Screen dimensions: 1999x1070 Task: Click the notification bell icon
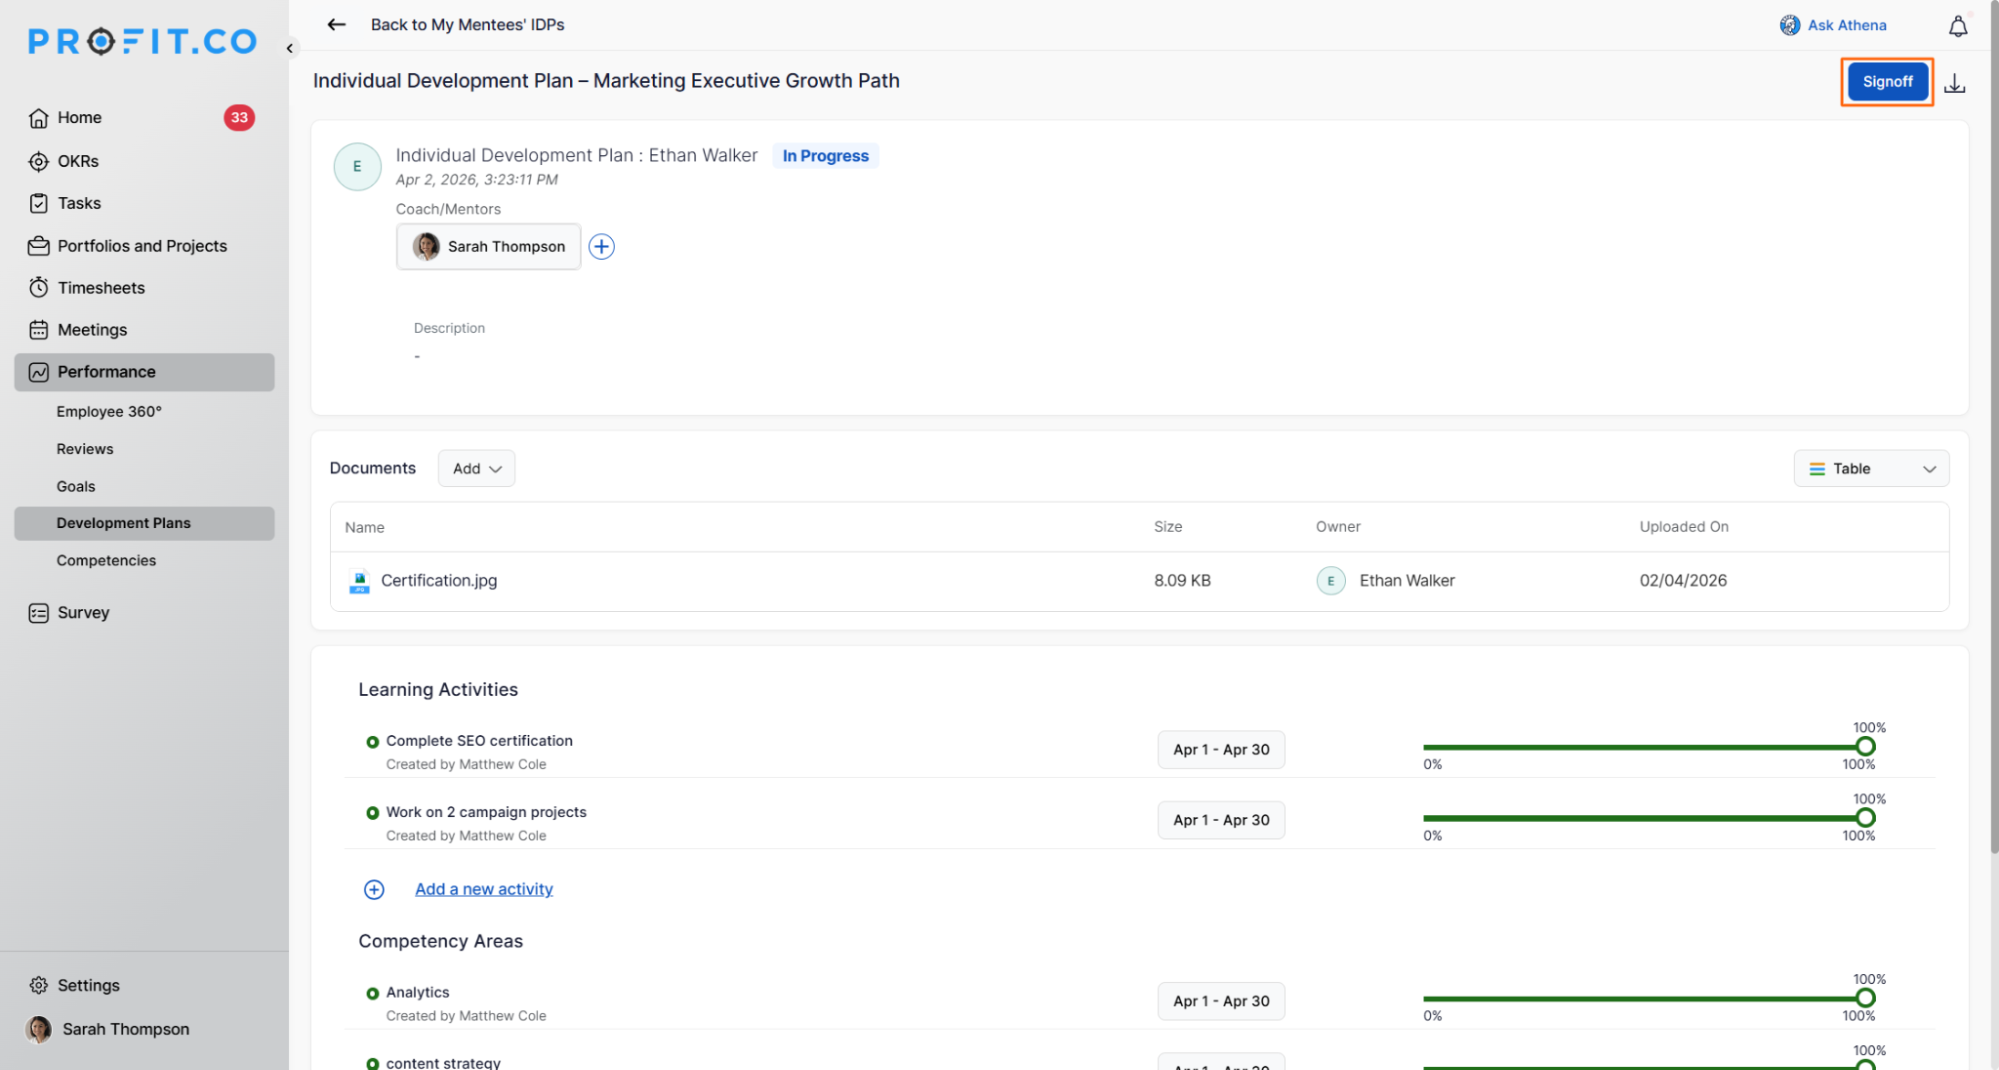(x=1957, y=26)
